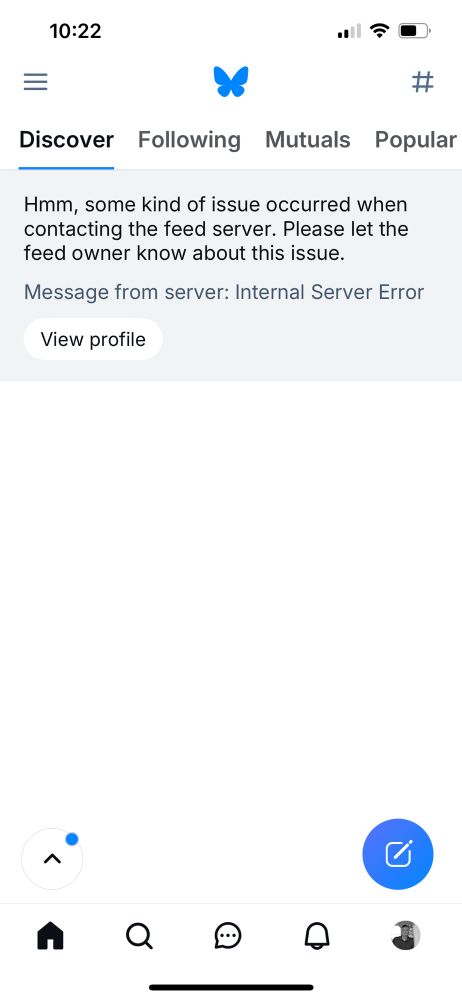Switch to the Following tab
Screen dimensions: 462x1000
190,140
